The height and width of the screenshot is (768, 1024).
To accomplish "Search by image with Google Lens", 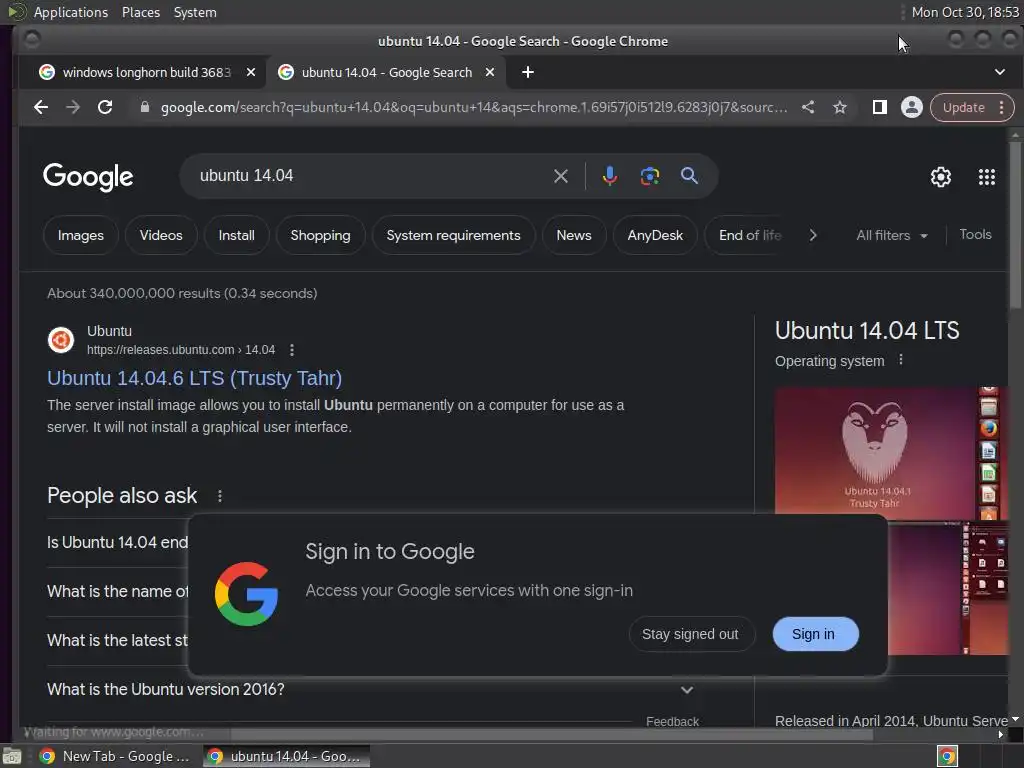I will pyautogui.click(x=649, y=176).
